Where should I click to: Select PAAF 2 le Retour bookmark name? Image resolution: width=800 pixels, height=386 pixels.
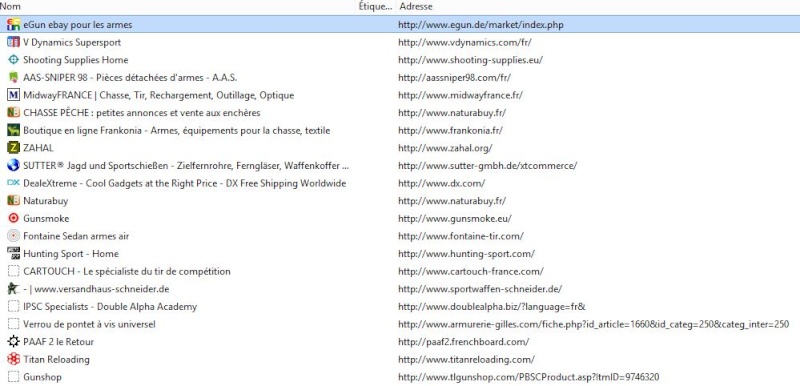[x=58, y=342]
